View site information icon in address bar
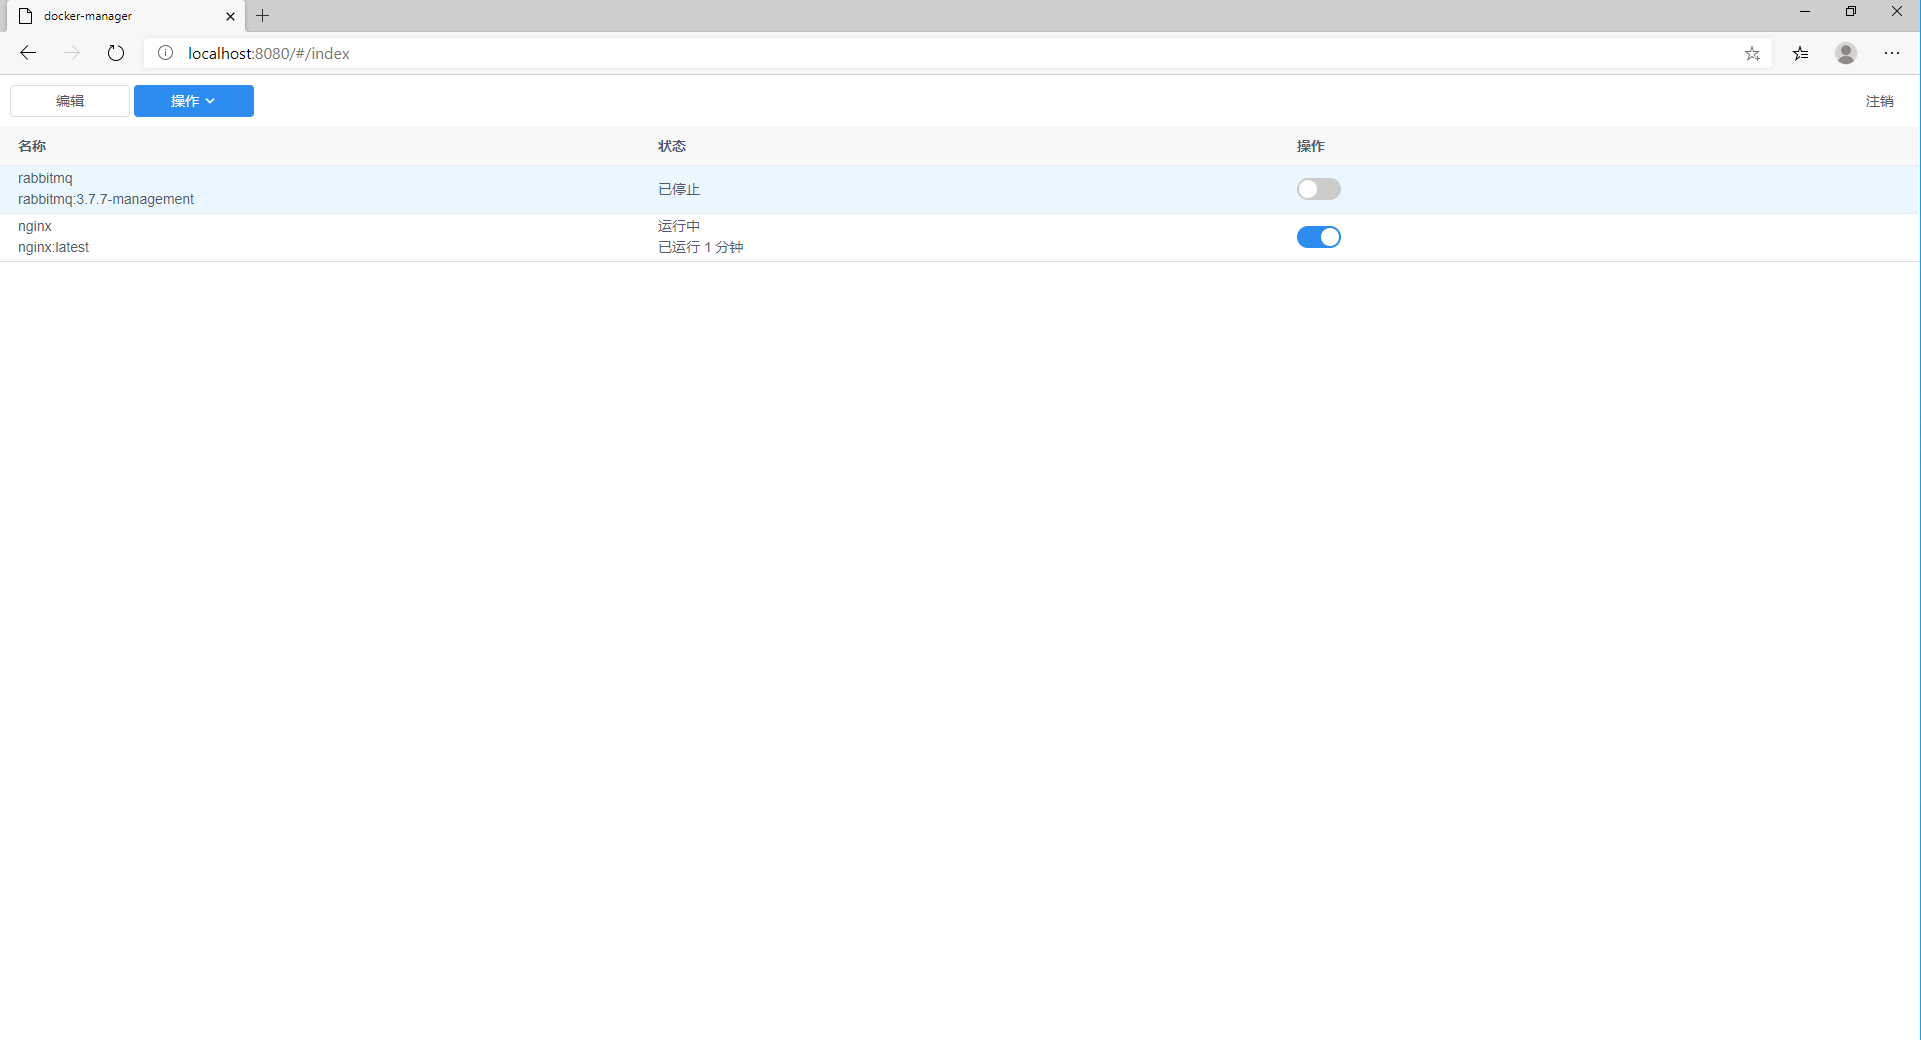This screenshot has width=1921, height=1040. pos(166,53)
